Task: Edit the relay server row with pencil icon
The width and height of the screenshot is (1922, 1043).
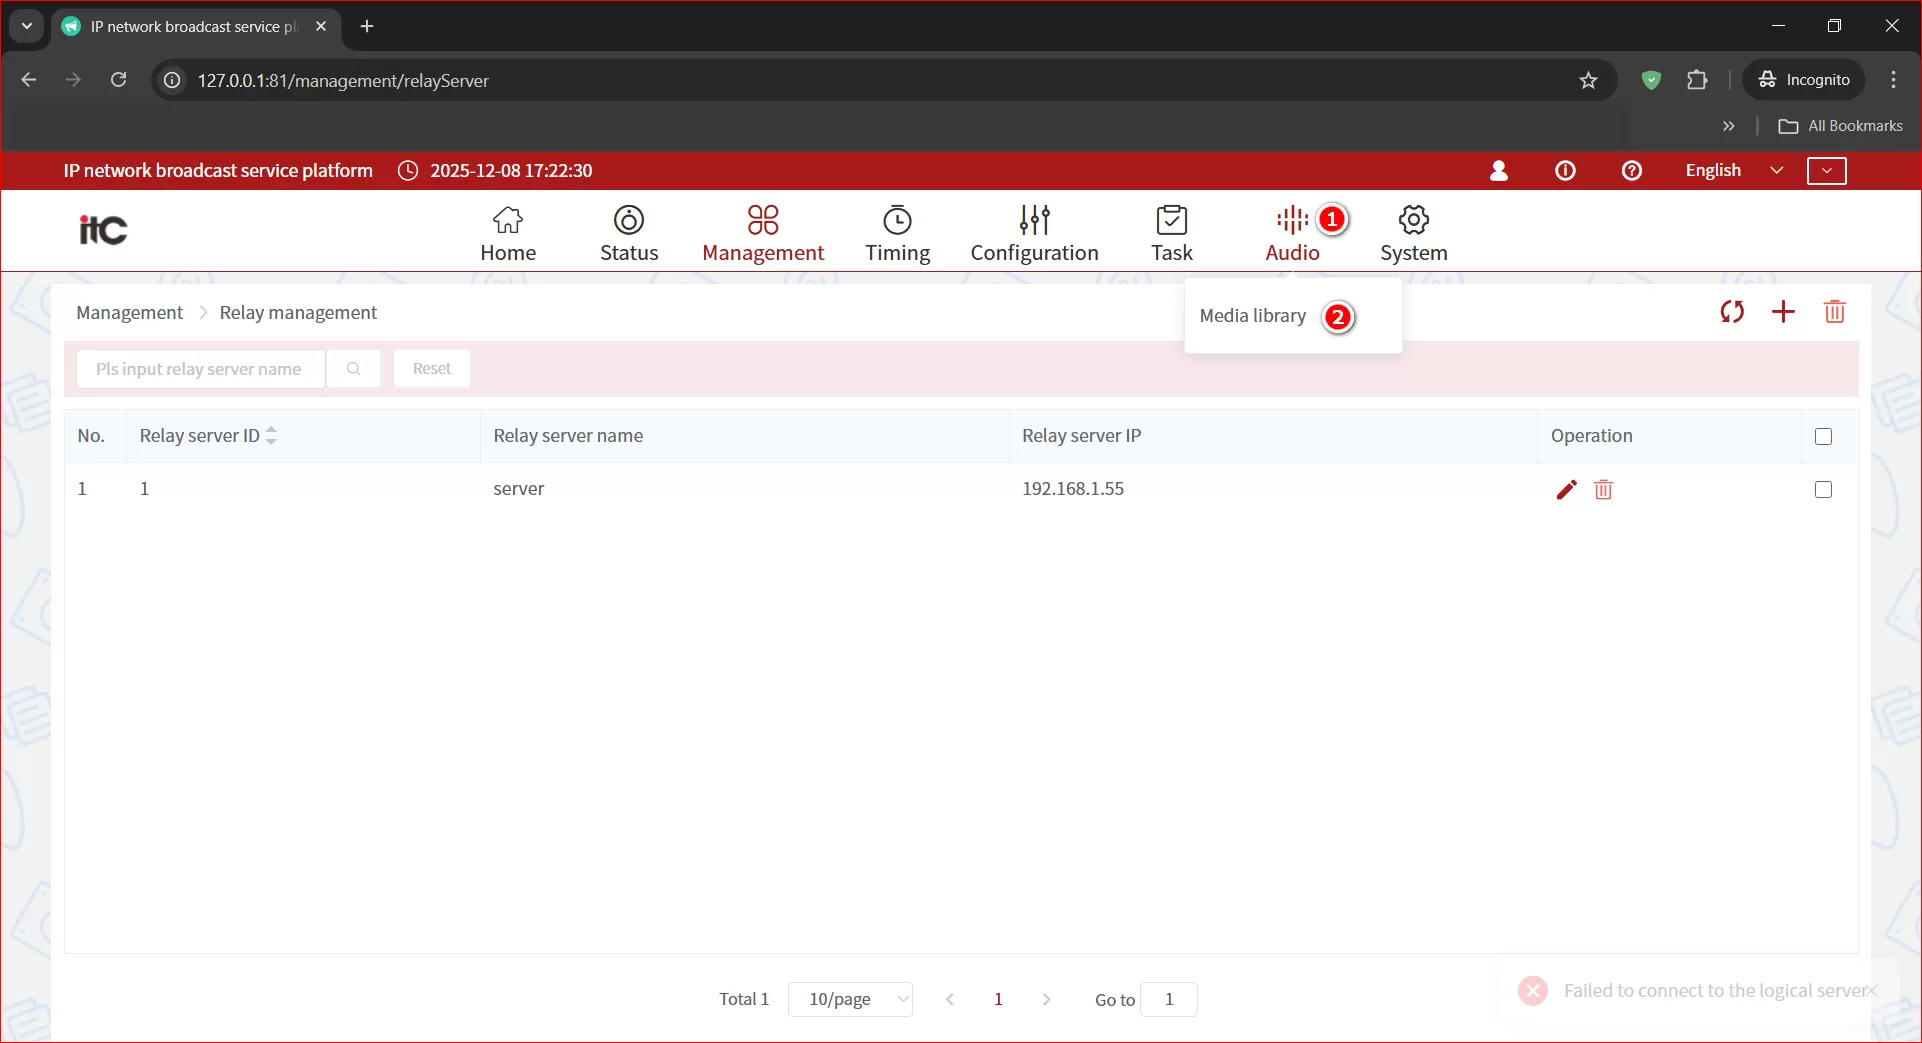Action: (x=1566, y=489)
